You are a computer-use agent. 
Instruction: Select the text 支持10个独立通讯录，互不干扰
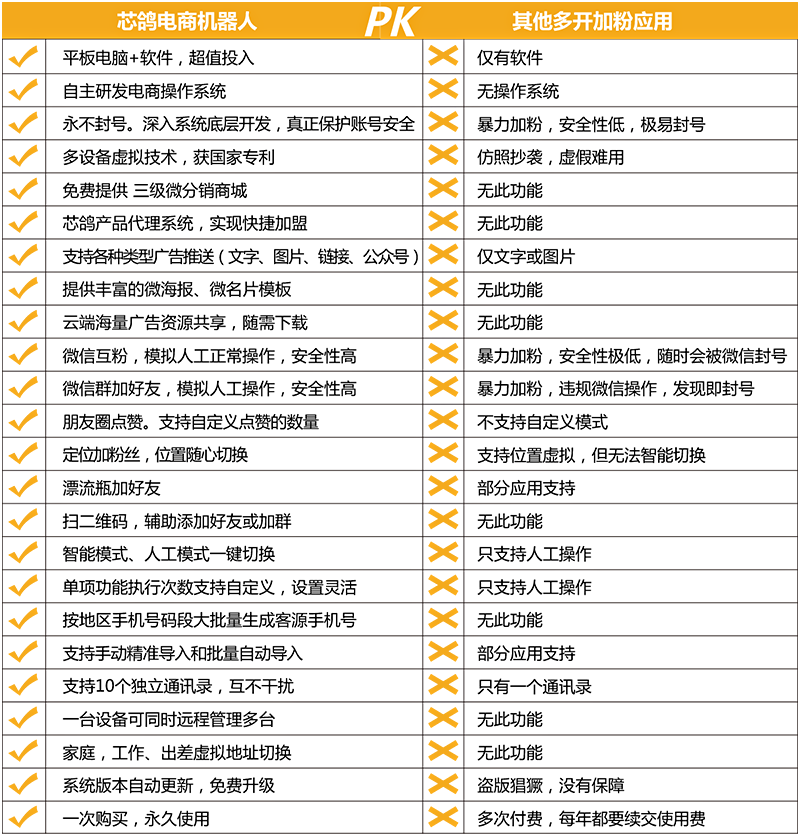178,686
